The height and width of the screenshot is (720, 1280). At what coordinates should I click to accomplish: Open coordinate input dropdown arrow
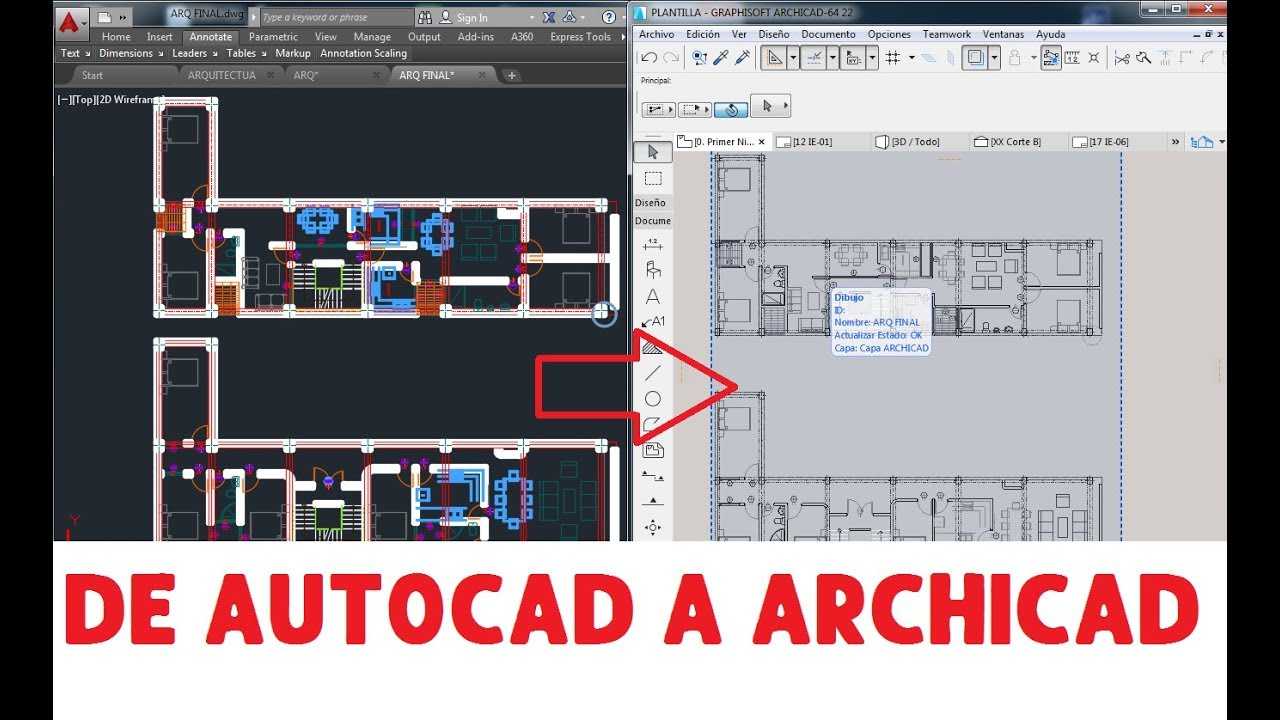(x=873, y=58)
